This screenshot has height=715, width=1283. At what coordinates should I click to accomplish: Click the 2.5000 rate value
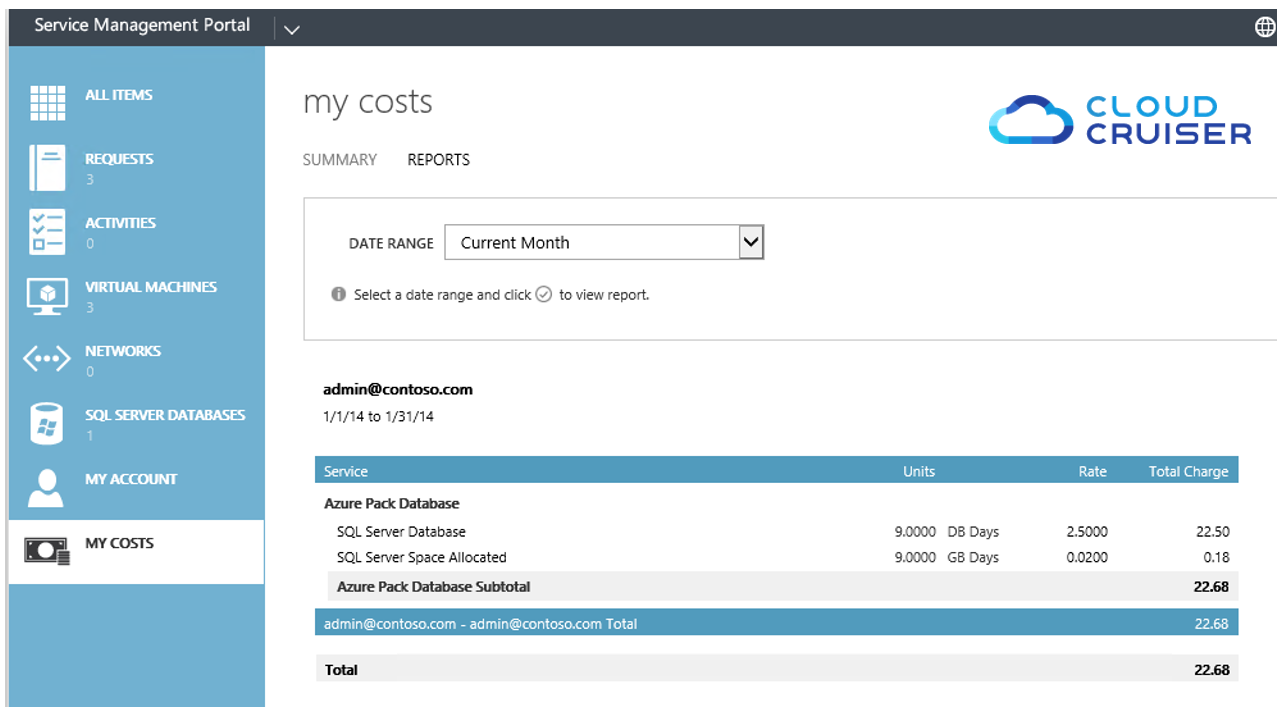click(1087, 532)
